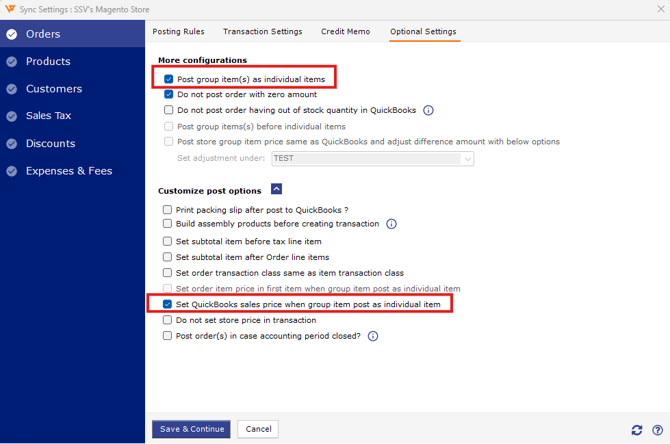Click the Customize post options heading

click(210, 191)
